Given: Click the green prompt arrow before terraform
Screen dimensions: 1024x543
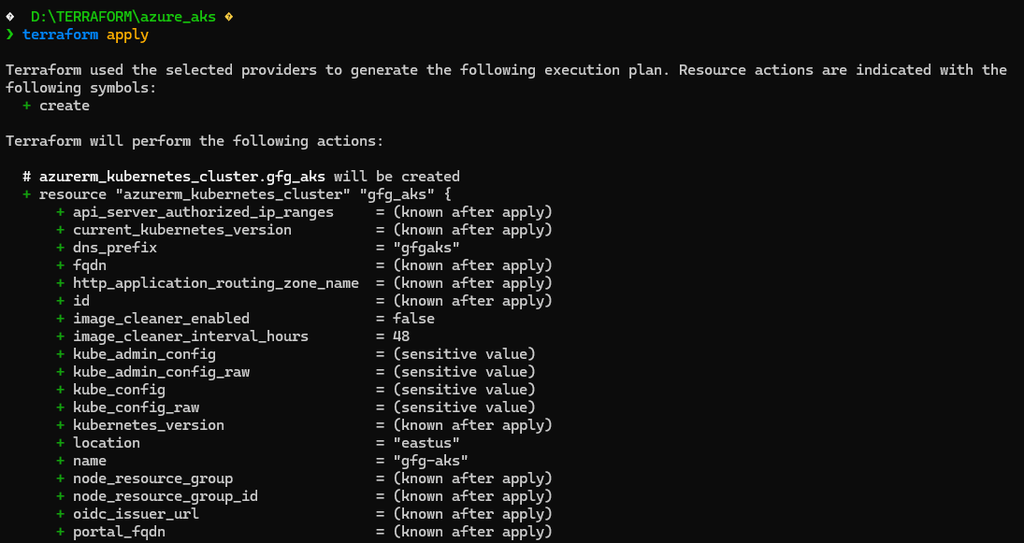Looking at the screenshot, I should [x=10, y=35].
